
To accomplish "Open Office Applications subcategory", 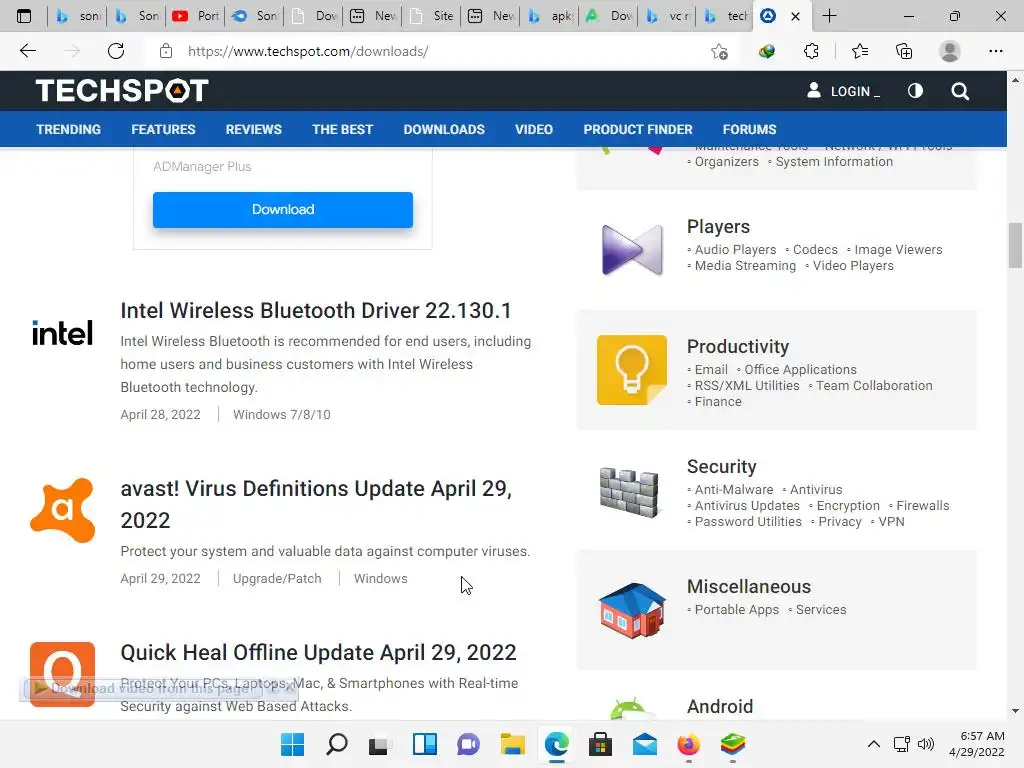I will click(800, 370).
